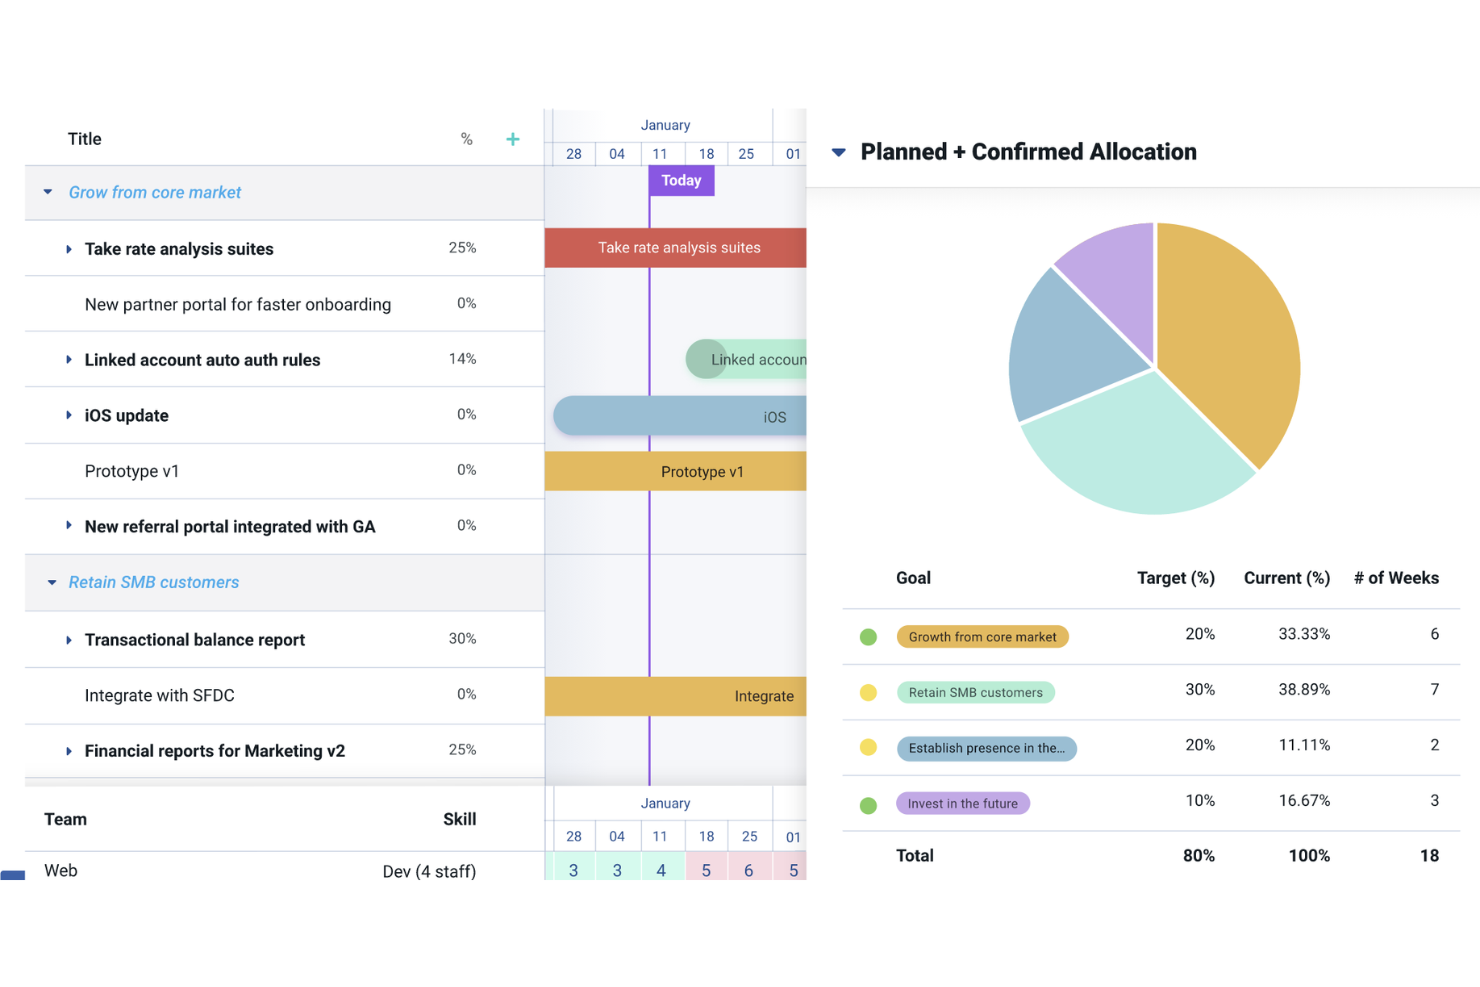Click the 11.11% current value

[1304, 745]
